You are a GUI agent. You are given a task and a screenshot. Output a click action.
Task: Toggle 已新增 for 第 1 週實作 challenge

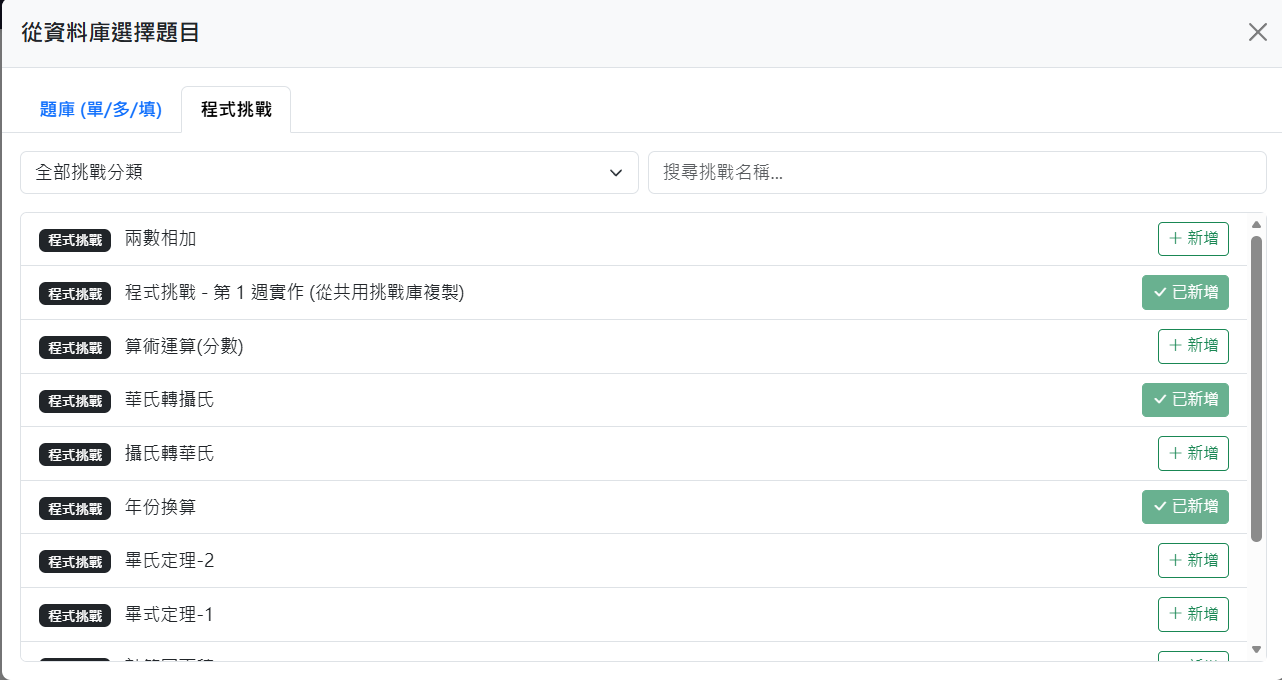coord(1185,293)
